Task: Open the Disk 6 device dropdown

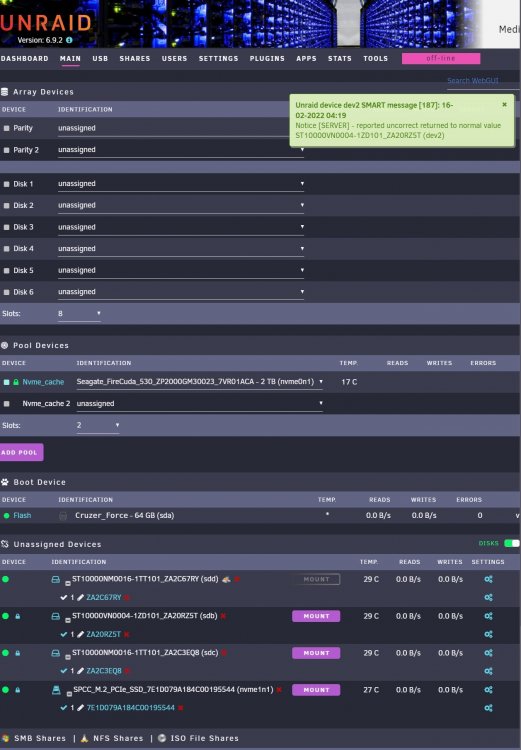Action: point(181,292)
